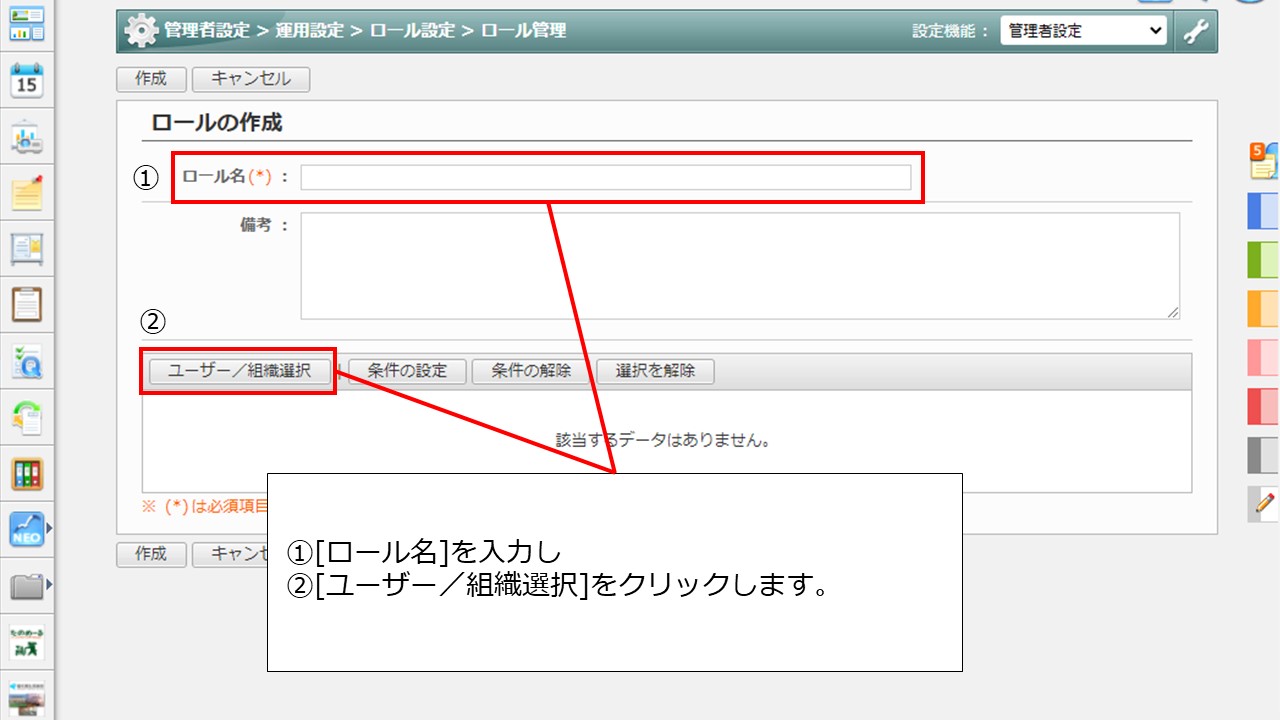Go to ロール管理 in the breadcrumb
Image resolution: width=1280 pixels, height=720 pixels.
(x=524, y=31)
